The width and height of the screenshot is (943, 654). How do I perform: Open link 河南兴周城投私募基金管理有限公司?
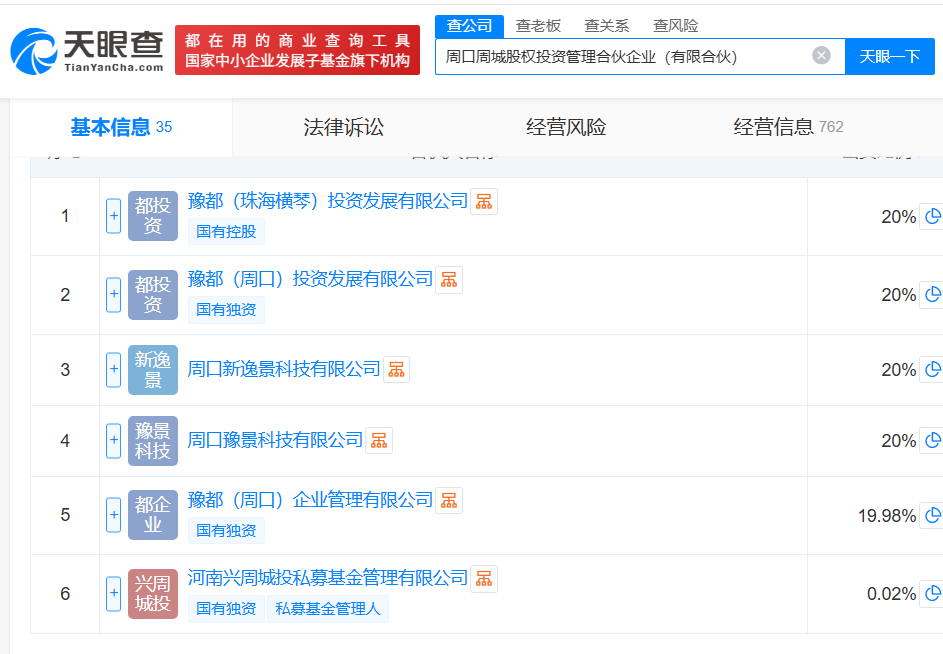coord(328,578)
